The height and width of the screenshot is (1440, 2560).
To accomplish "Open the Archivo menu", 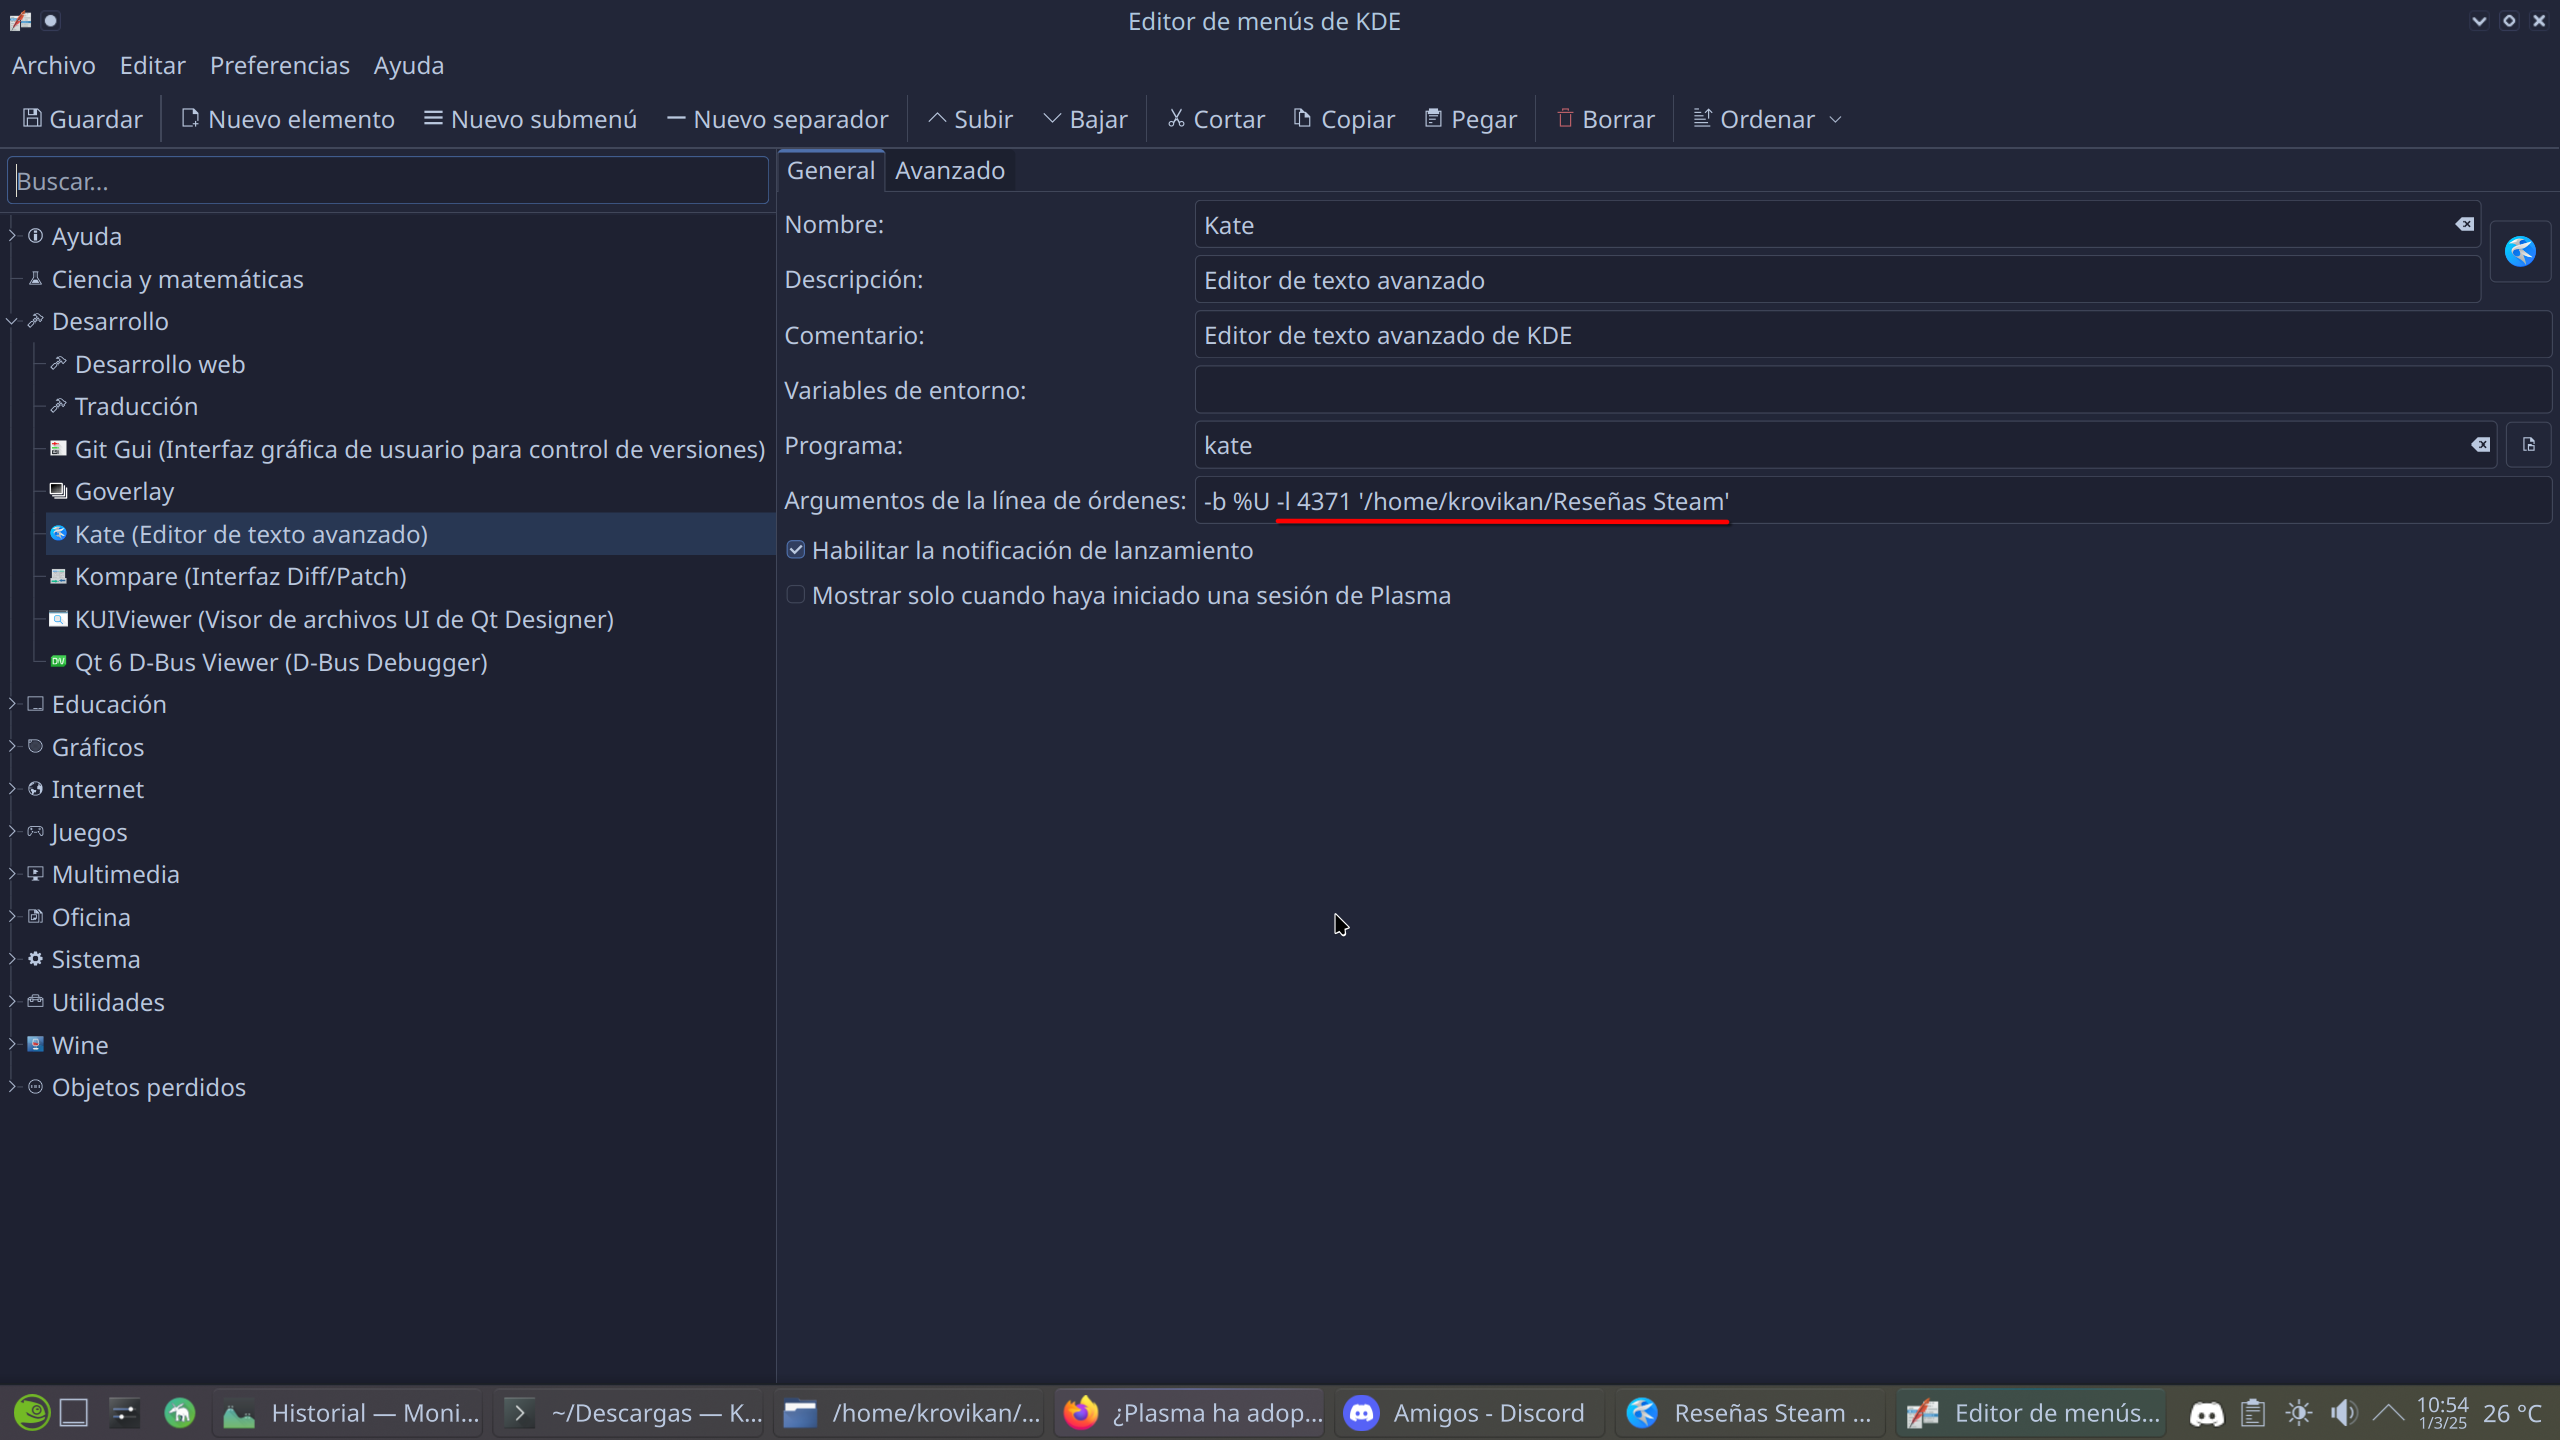I will click(54, 65).
